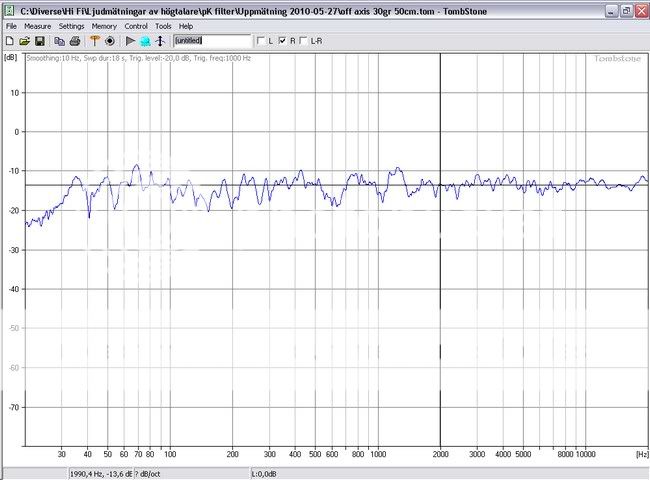Start measurement with the play arrow icon
Viewport: 650px width, 480px height.
[130, 41]
